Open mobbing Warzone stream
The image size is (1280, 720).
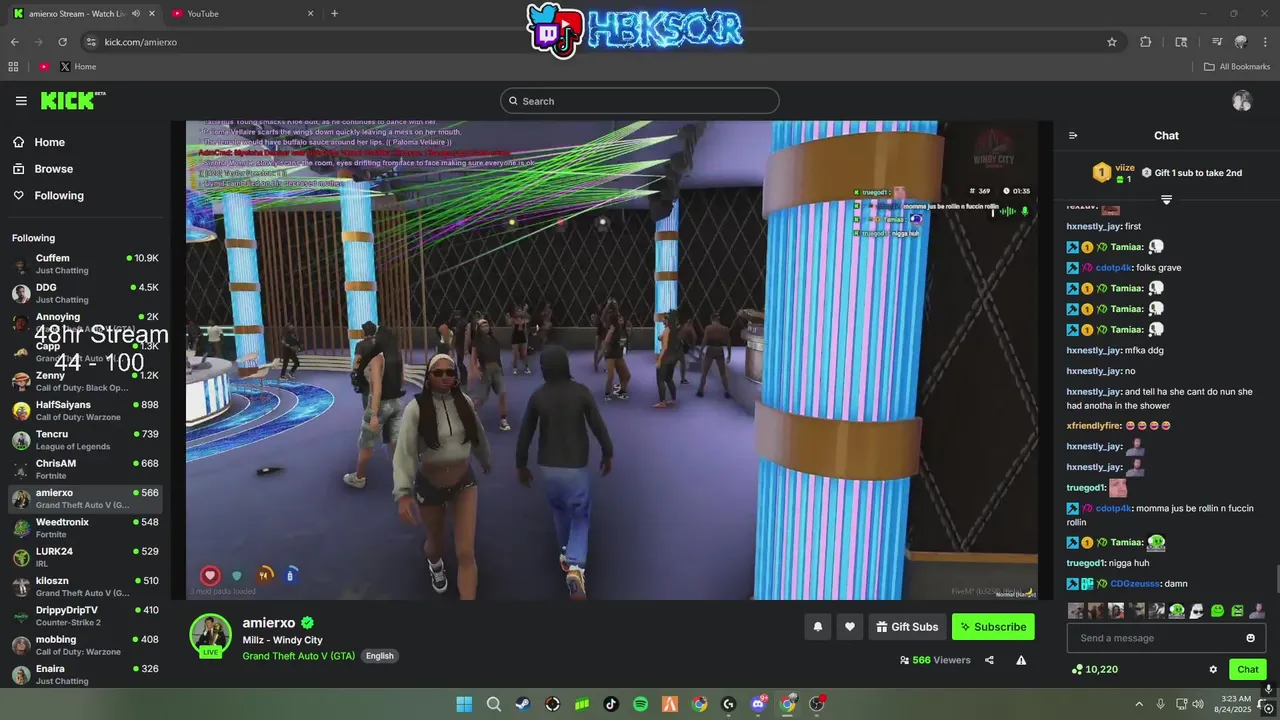point(85,645)
